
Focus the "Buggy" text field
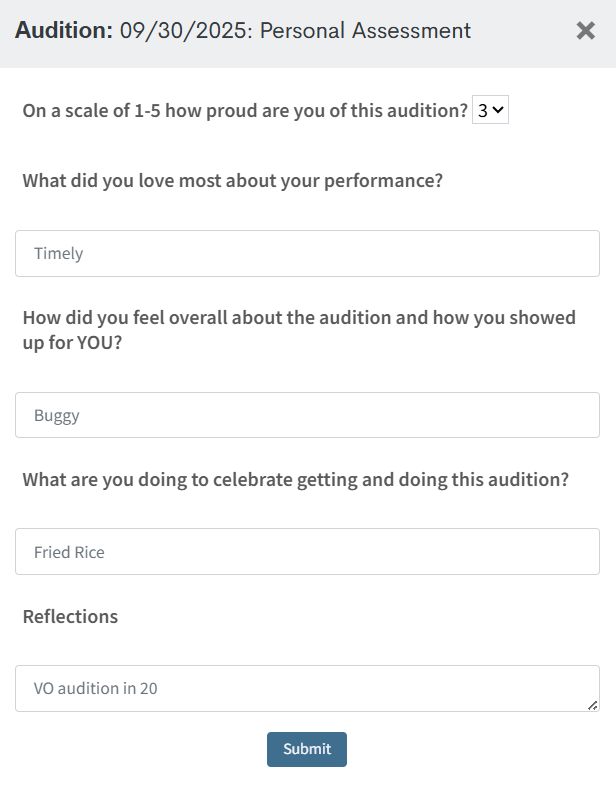(x=307, y=416)
